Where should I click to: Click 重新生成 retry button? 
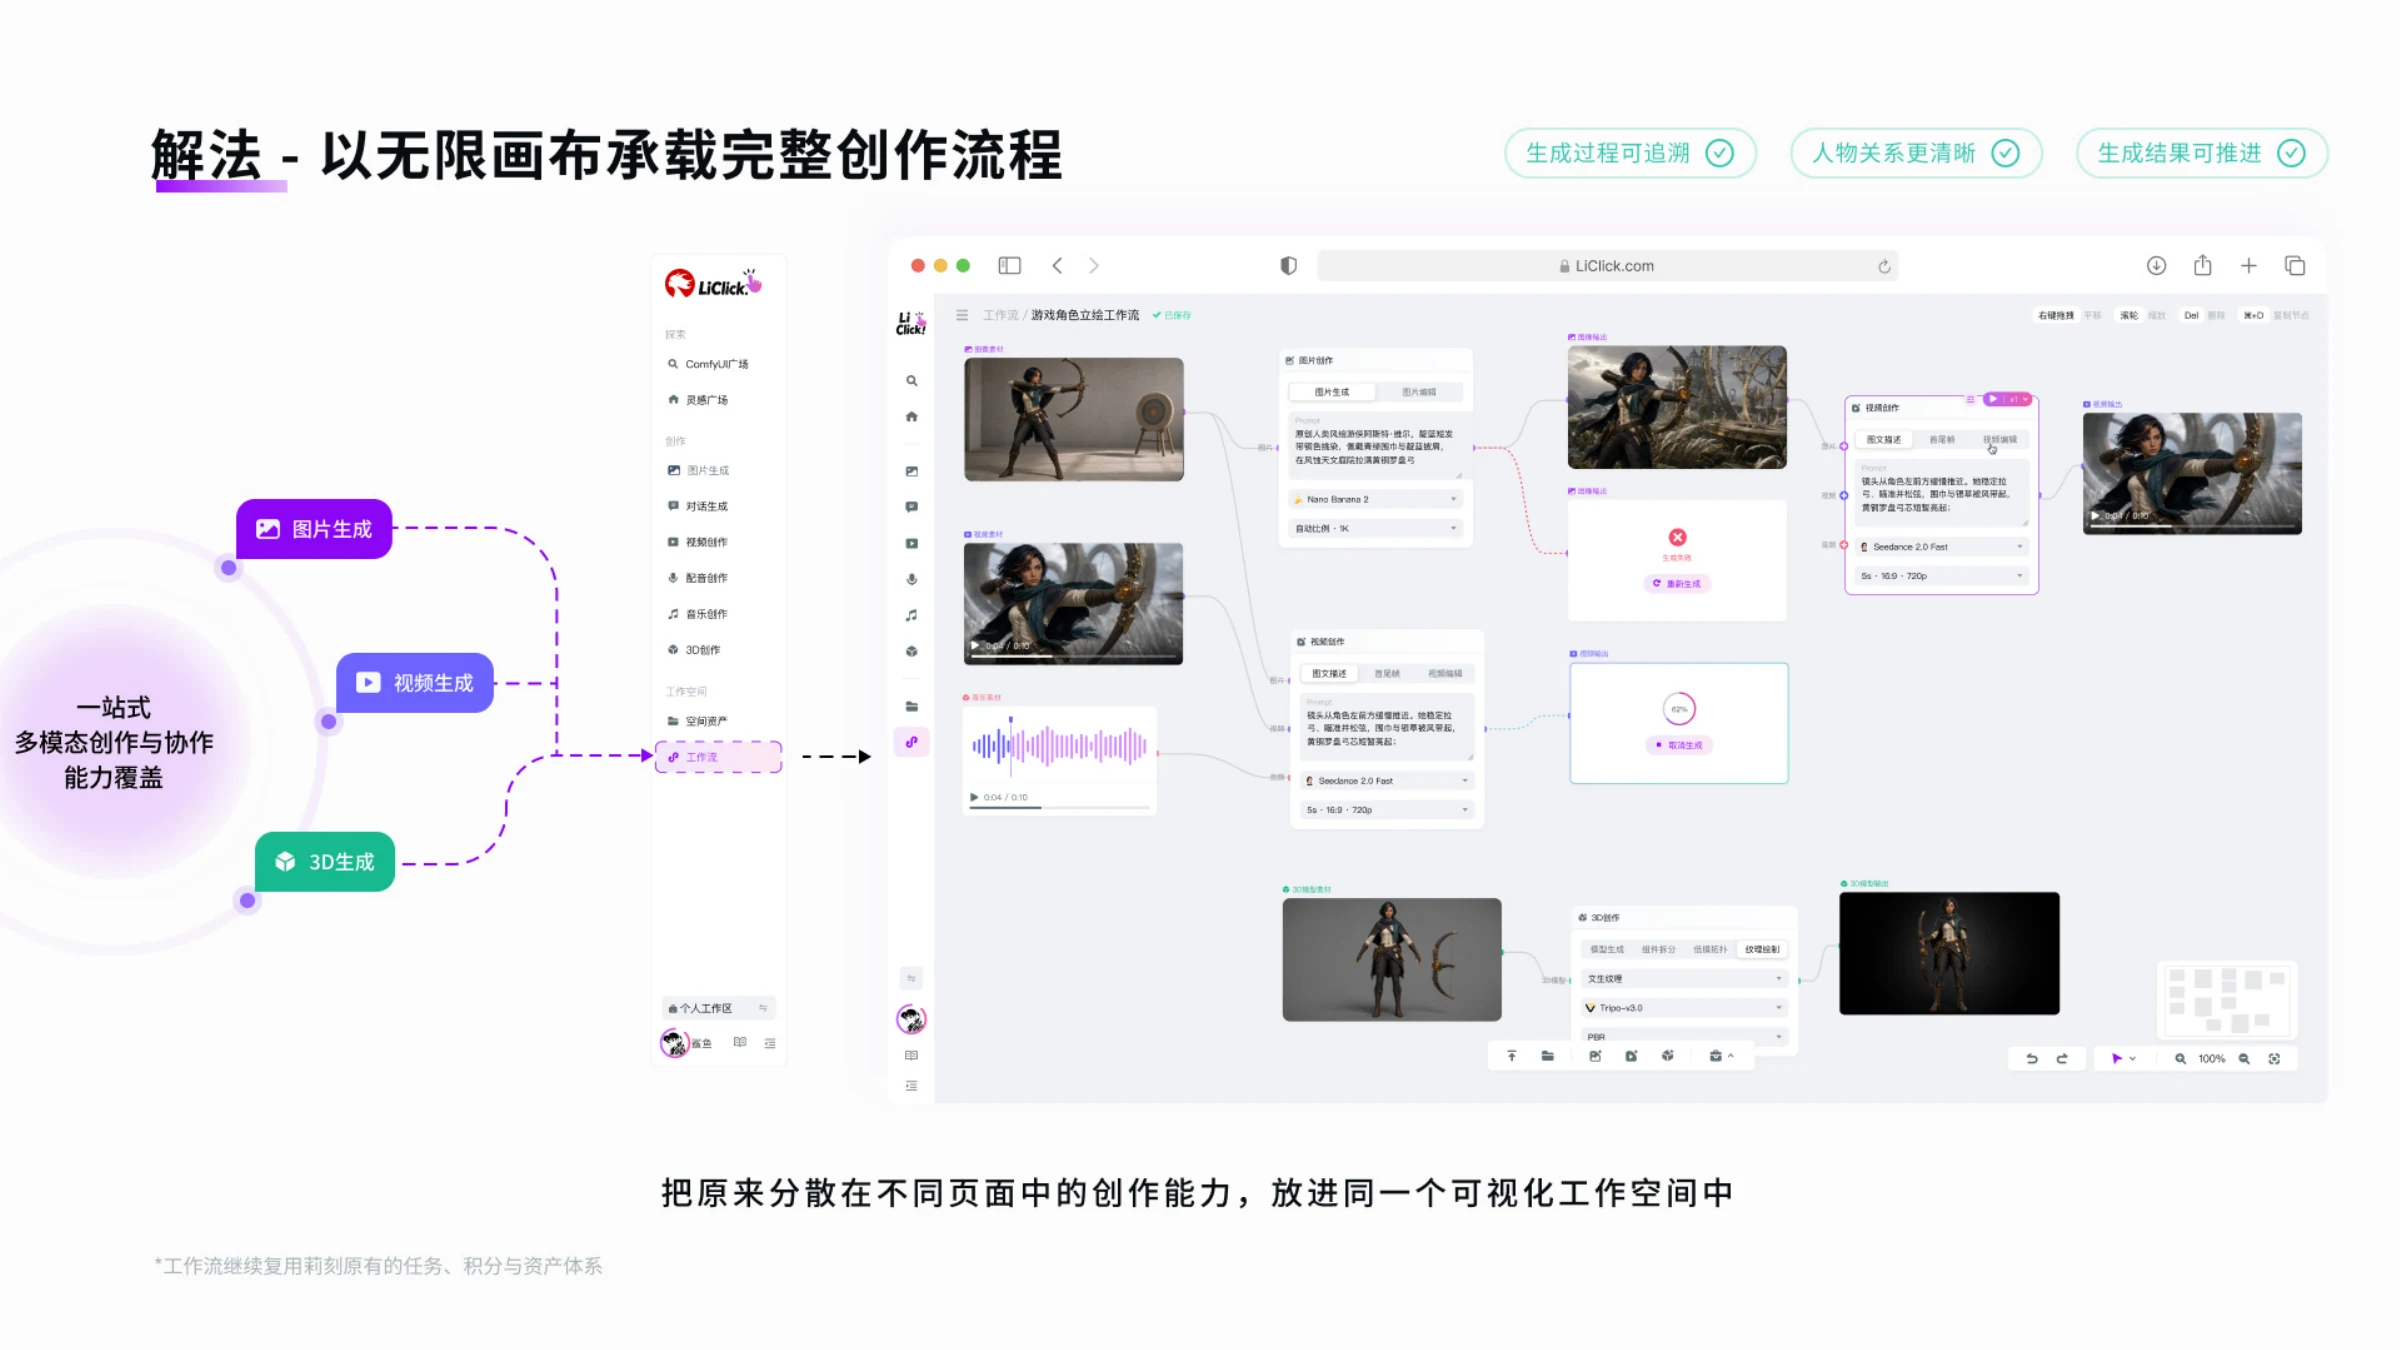pos(1677,584)
